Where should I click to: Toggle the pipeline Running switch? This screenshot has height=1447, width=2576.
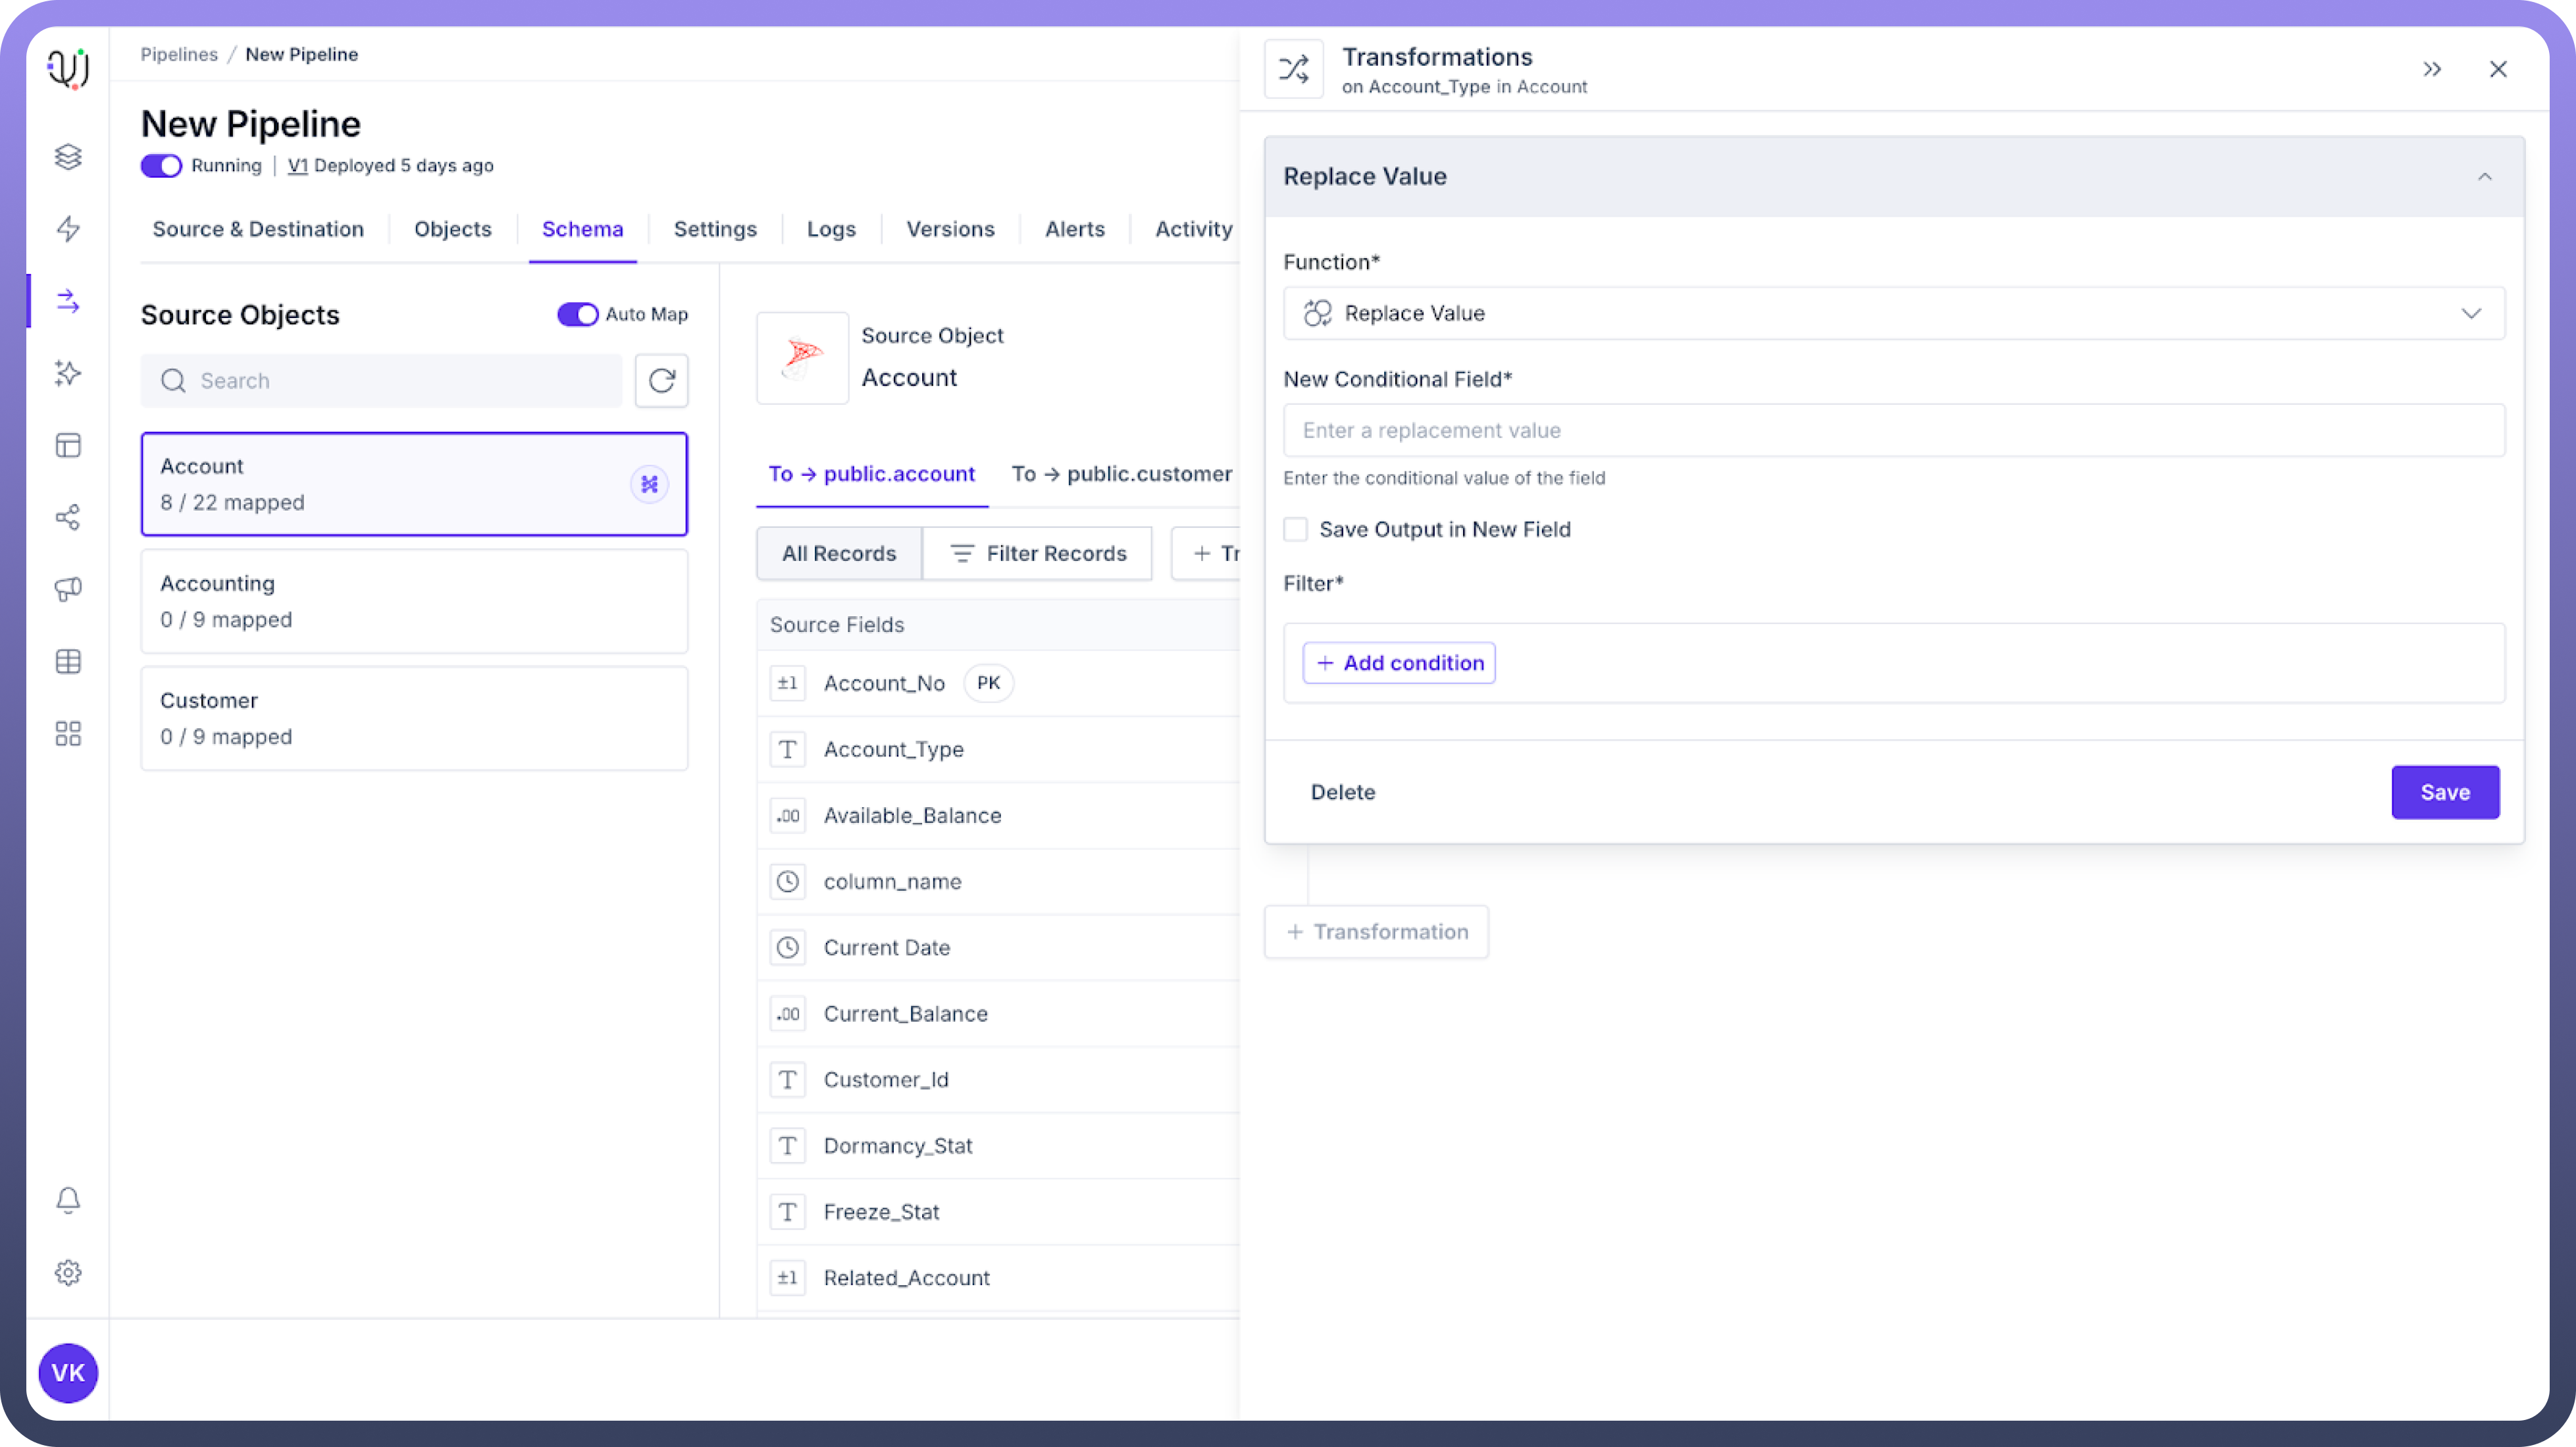tap(161, 166)
